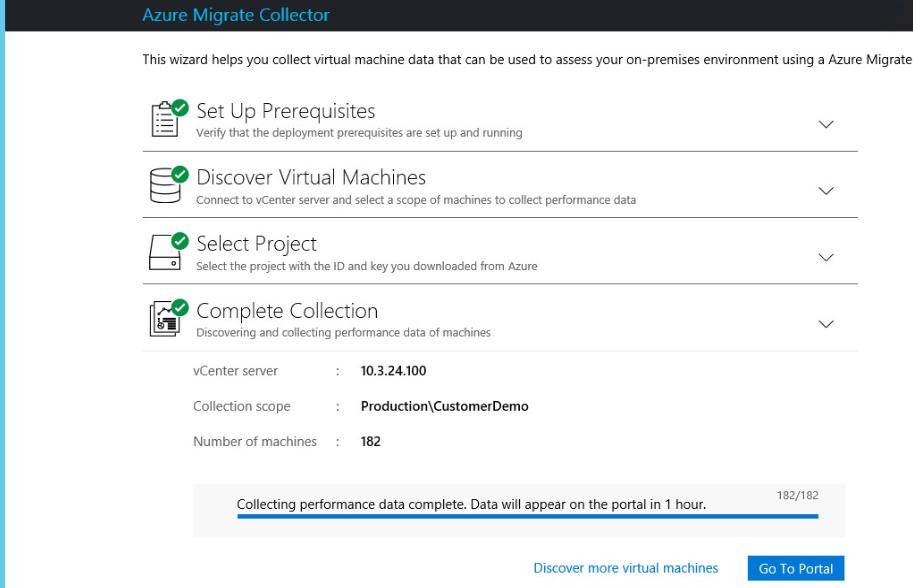Image resolution: width=913 pixels, height=588 pixels.
Task: Click the Set Up Prerequisites checklist icon
Action: [x=164, y=121]
